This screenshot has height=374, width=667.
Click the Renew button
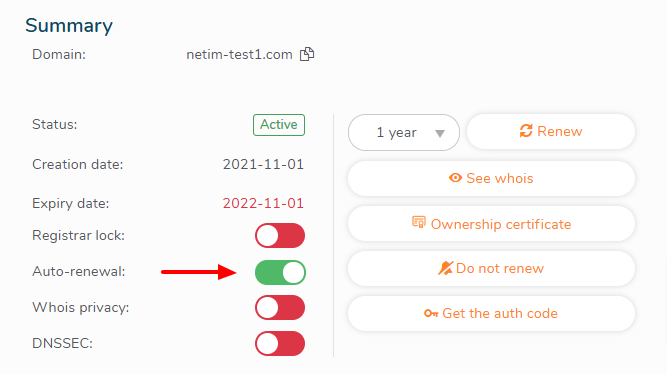point(551,131)
